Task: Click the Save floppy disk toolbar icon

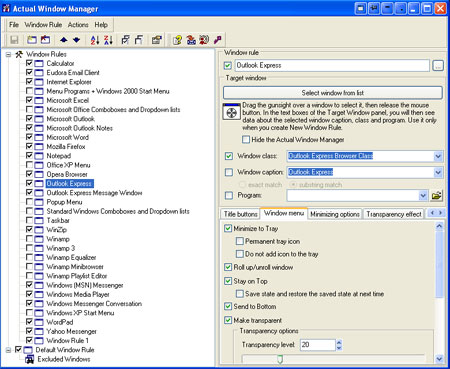Action: [14, 40]
